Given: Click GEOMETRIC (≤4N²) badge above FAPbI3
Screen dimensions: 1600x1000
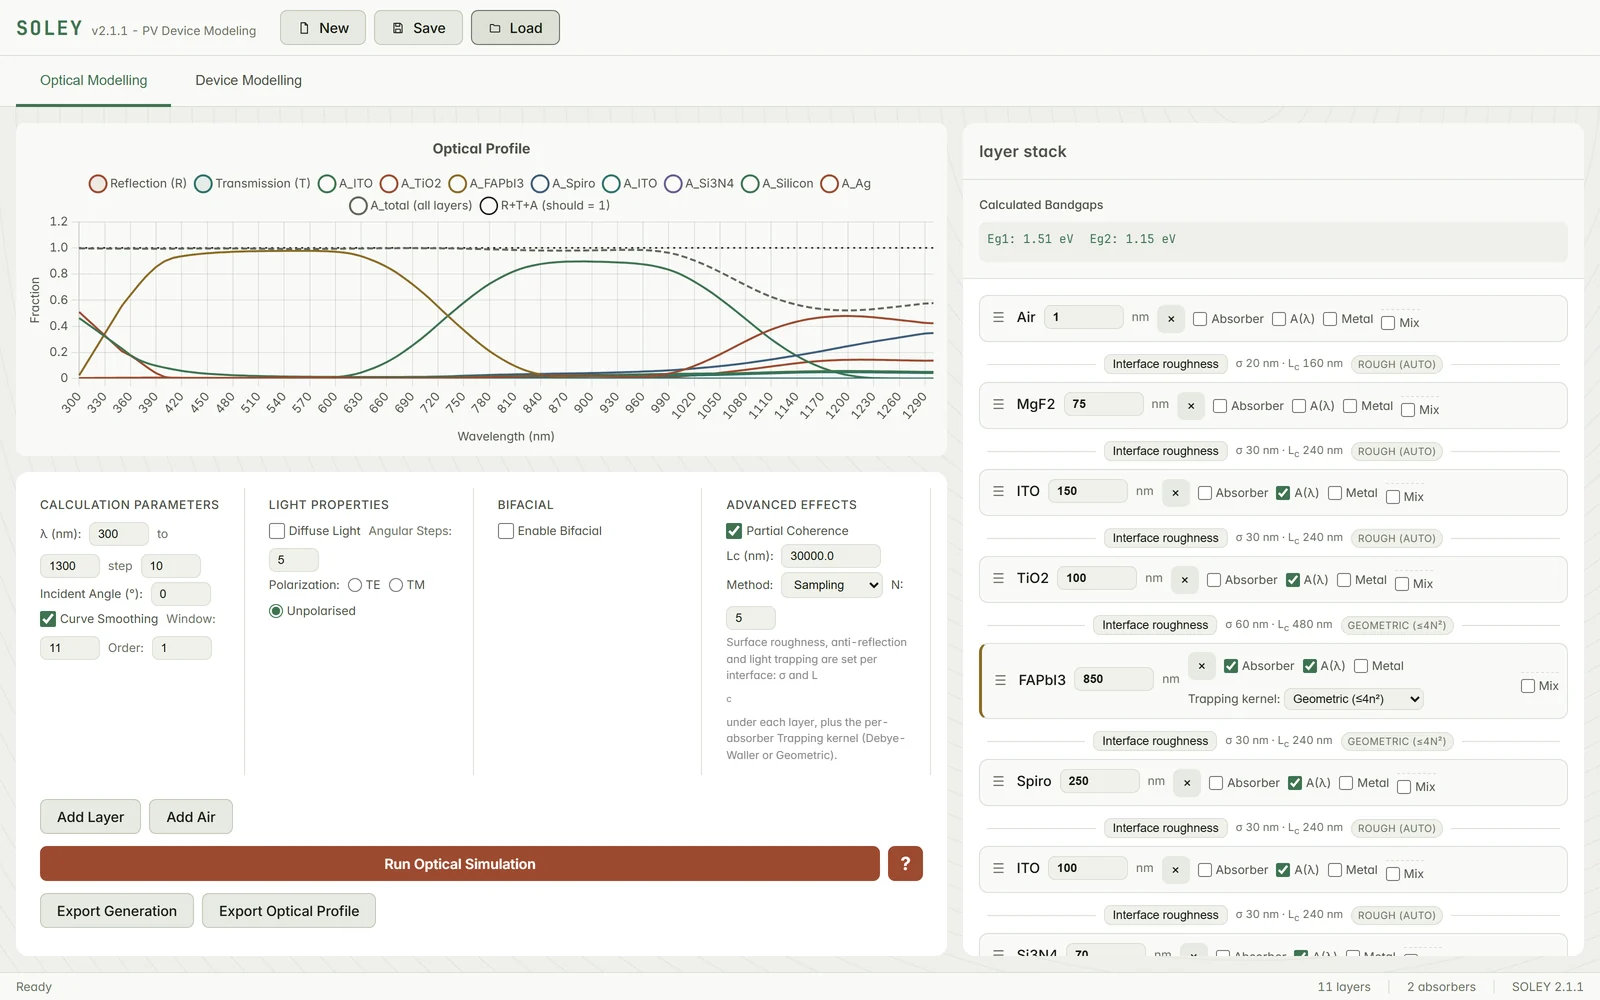Looking at the screenshot, I should coord(1396,625).
